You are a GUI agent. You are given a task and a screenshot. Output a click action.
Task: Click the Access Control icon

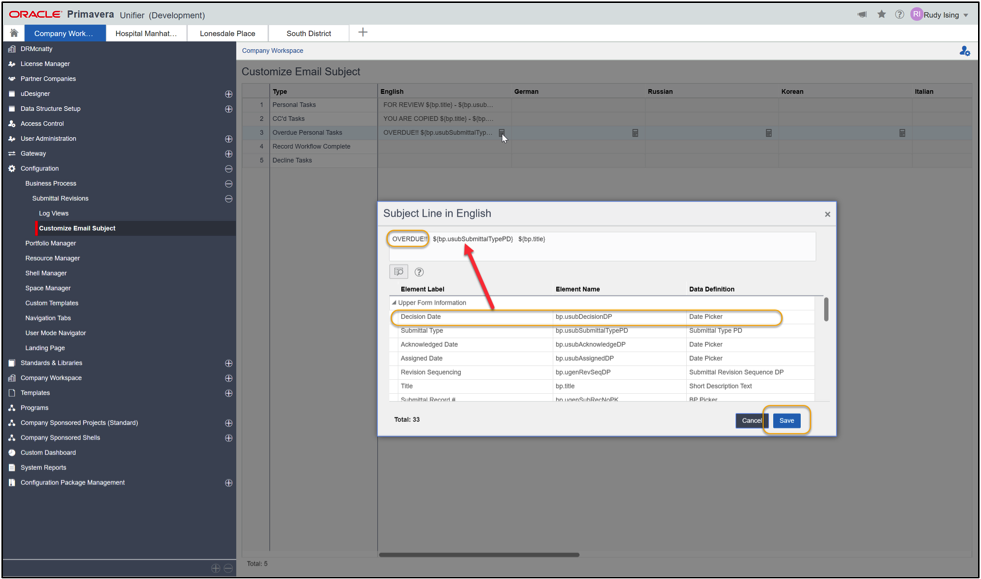[x=12, y=124]
